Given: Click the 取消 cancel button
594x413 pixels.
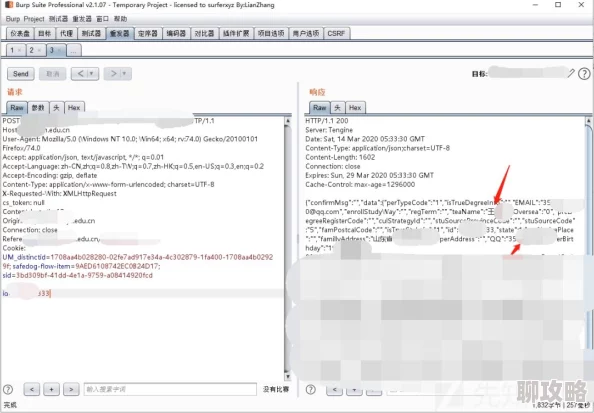Looking at the screenshot, I should coord(53,74).
